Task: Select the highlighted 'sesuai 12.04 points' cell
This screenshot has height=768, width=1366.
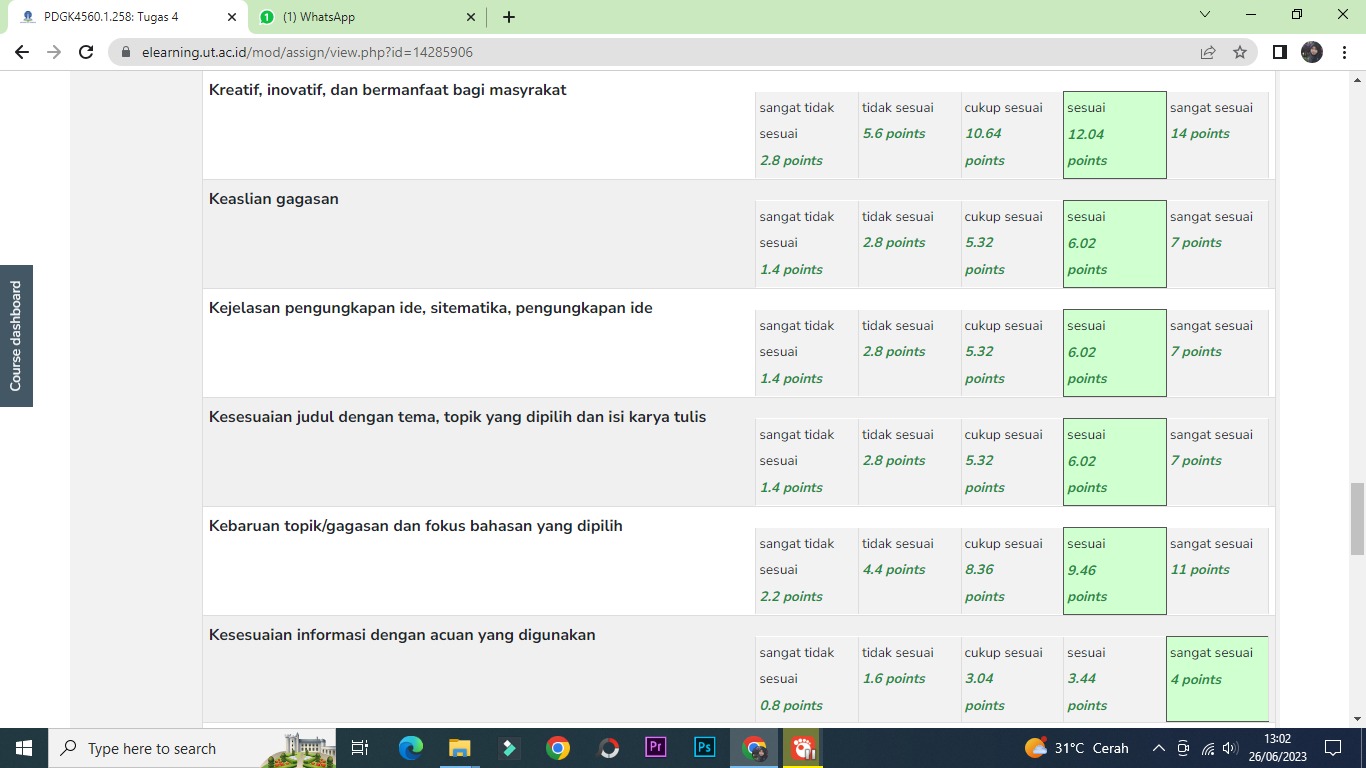Action: [x=1114, y=135]
